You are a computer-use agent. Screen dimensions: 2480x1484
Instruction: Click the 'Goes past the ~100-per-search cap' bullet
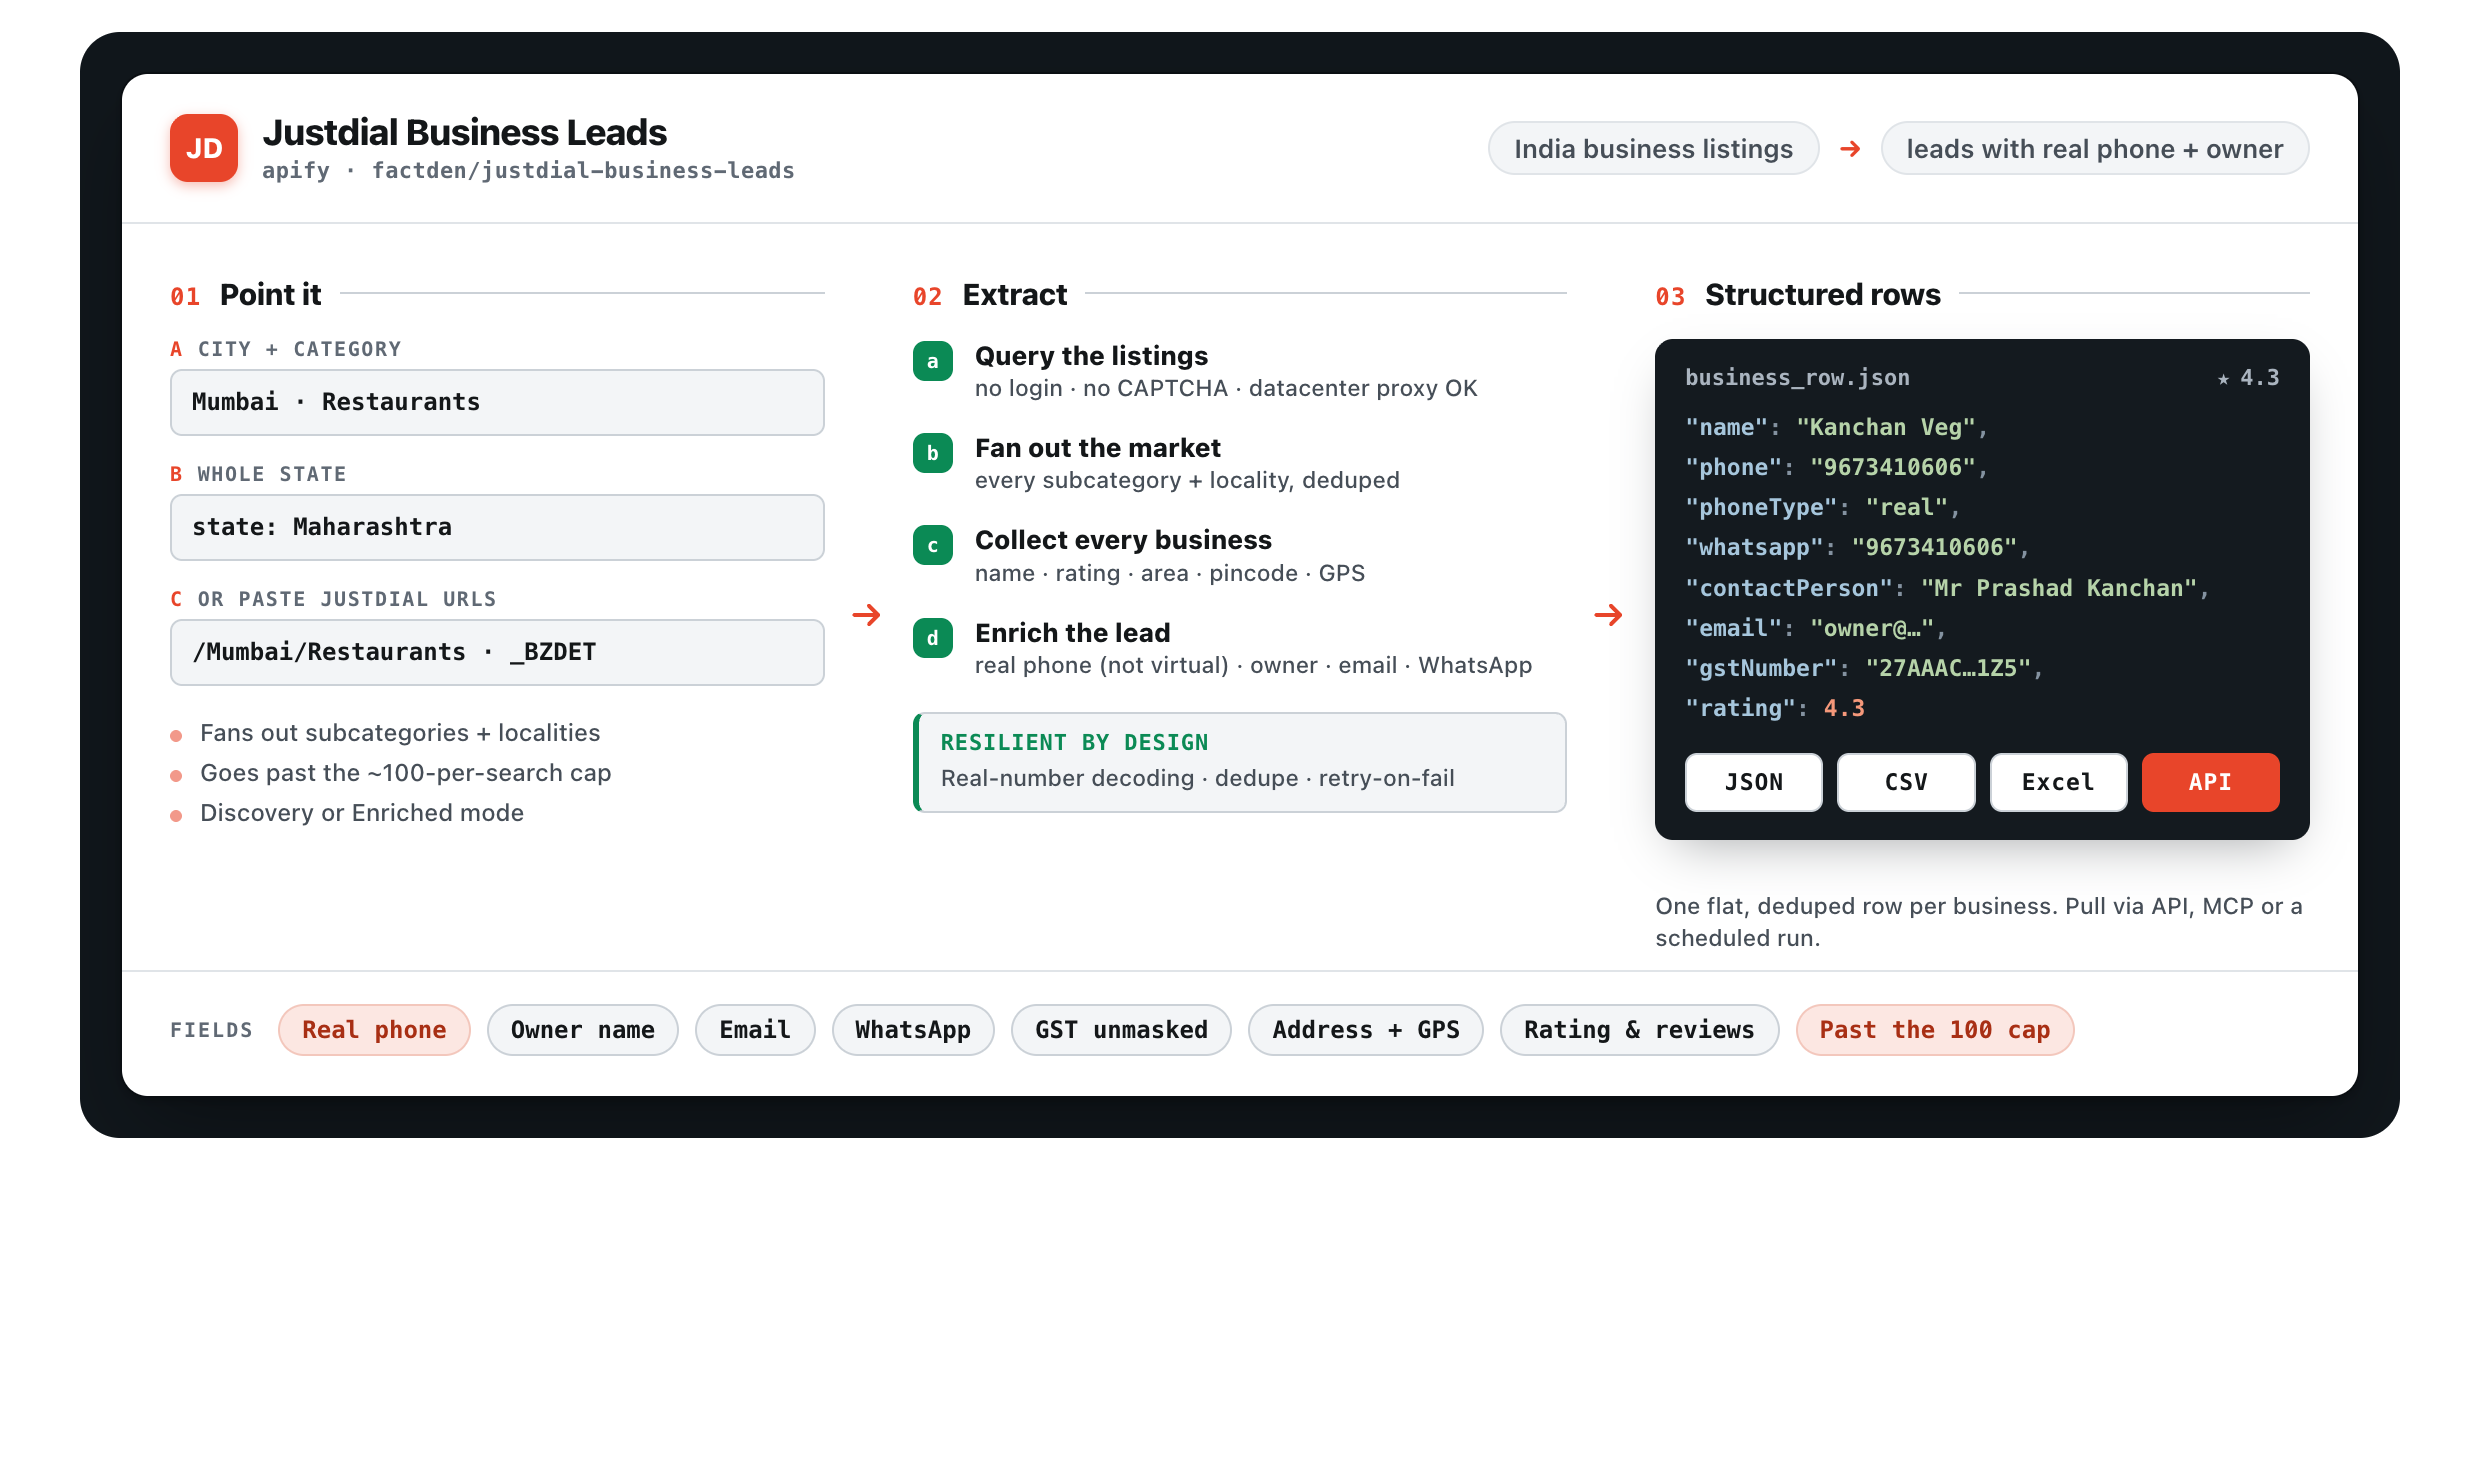[405, 773]
